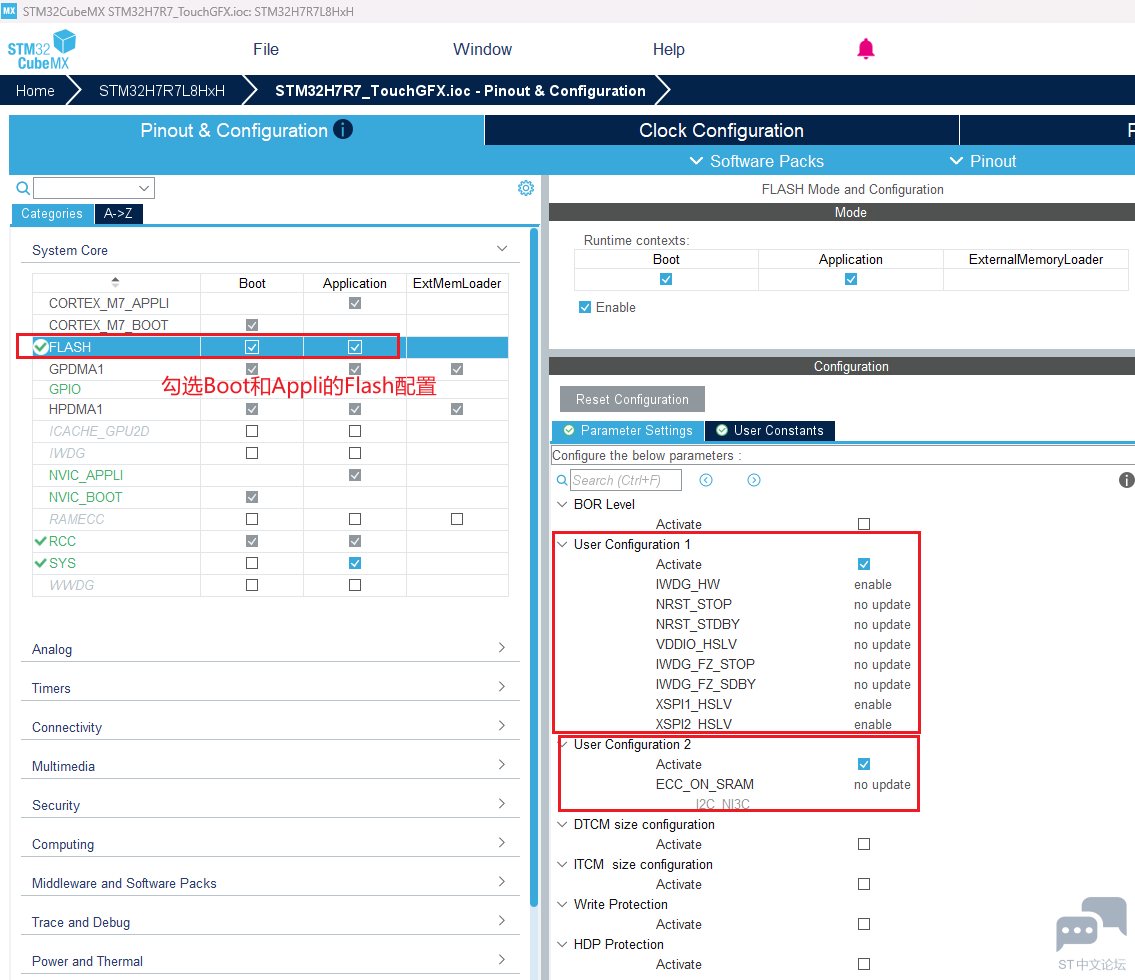Collapse the BOR Level parameter group
This screenshot has width=1135, height=980.
(562, 504)
